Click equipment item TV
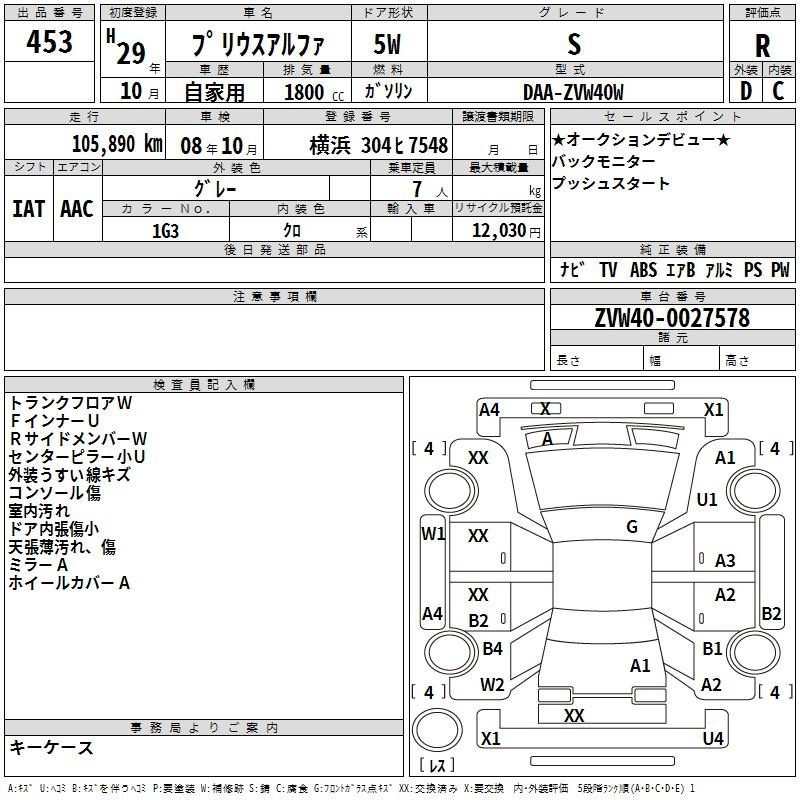800x800 pixels. coord(608,269)
